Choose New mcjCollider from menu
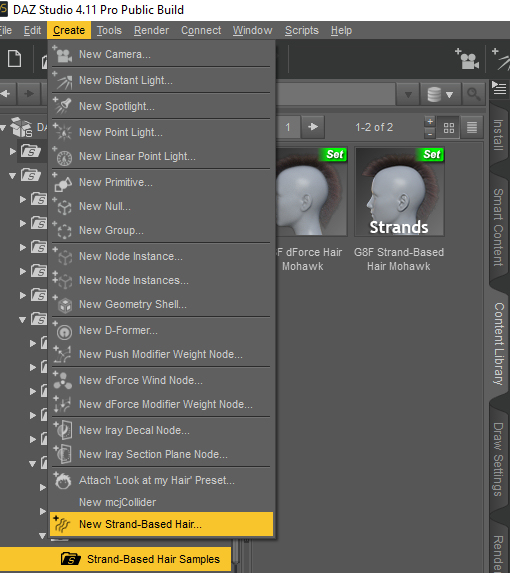 (161, 502)
